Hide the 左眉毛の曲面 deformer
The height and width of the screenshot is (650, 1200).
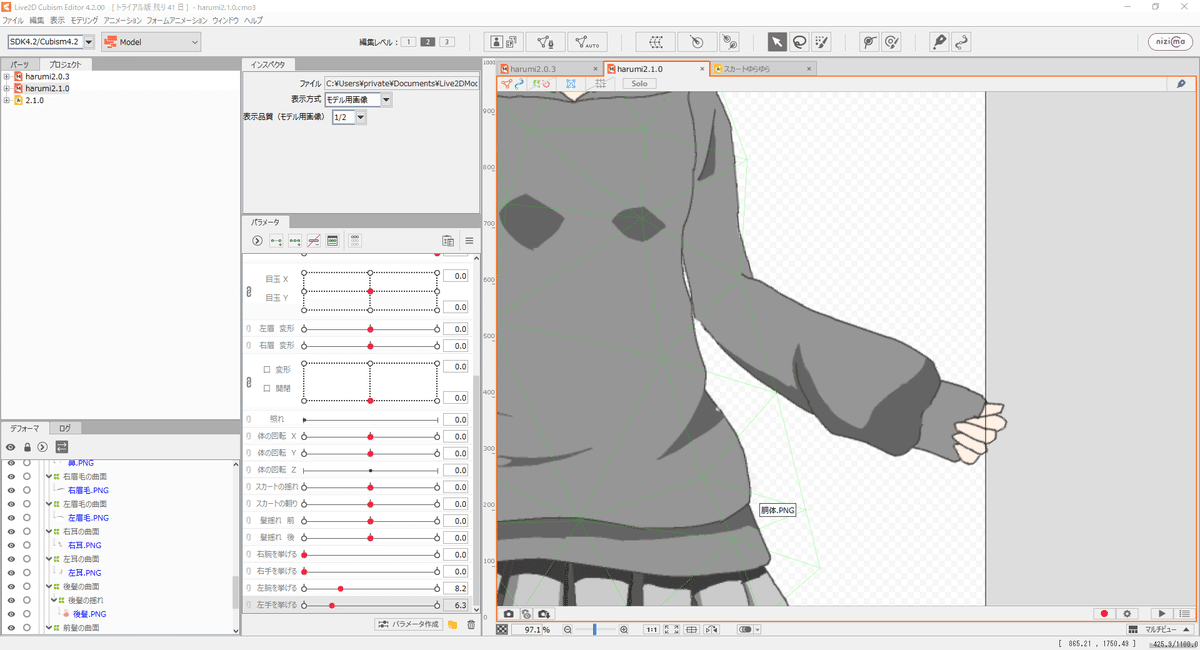tap(11, 504)
